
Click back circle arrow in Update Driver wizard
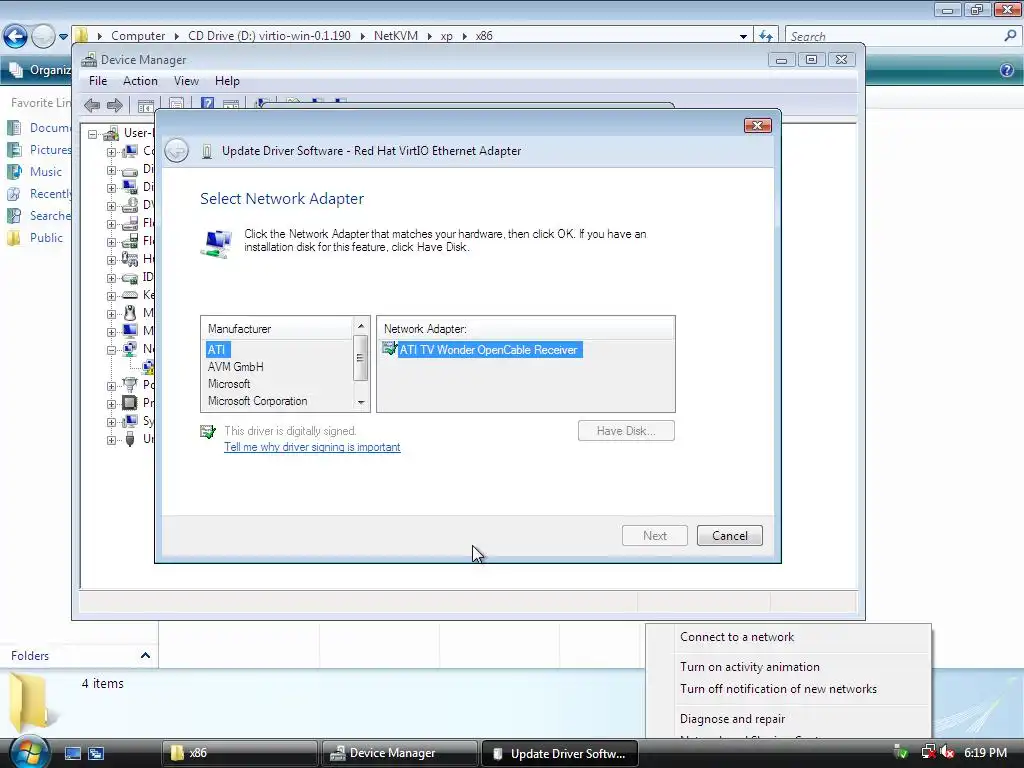click(176, 151)
